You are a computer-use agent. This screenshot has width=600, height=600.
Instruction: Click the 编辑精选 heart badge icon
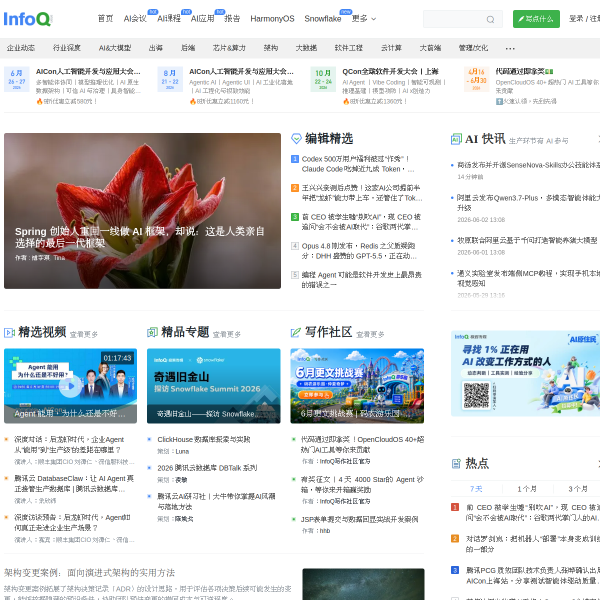[x=296, y=139]
